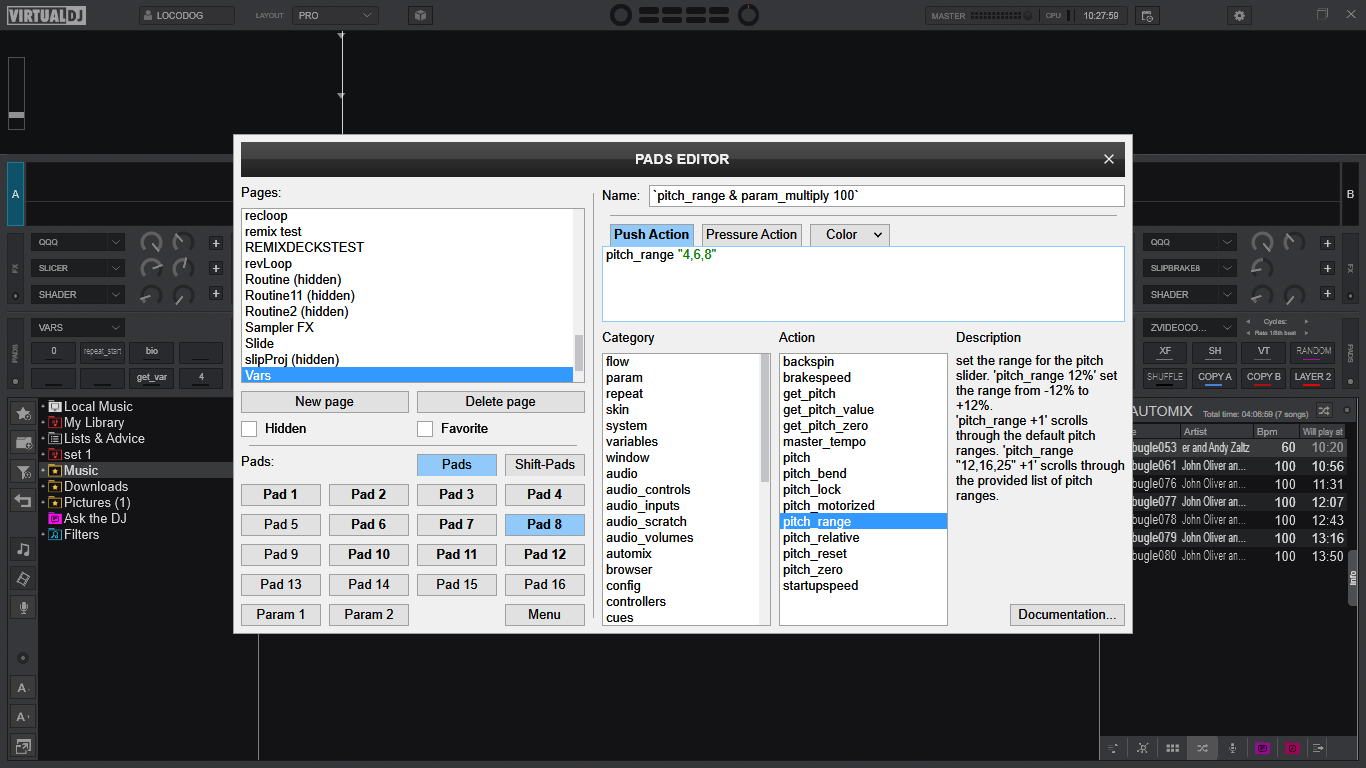The width and height of the screenshot is (1366, 768).
Task: Click the cube extensions icon in top bar
Action: tap(421, 16)
